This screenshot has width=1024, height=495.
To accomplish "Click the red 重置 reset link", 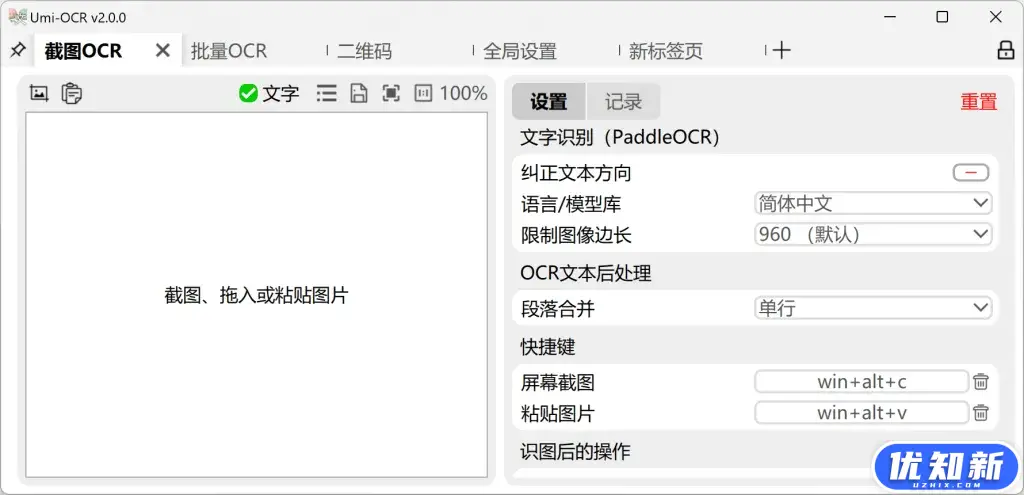I will tap(979, 102).
